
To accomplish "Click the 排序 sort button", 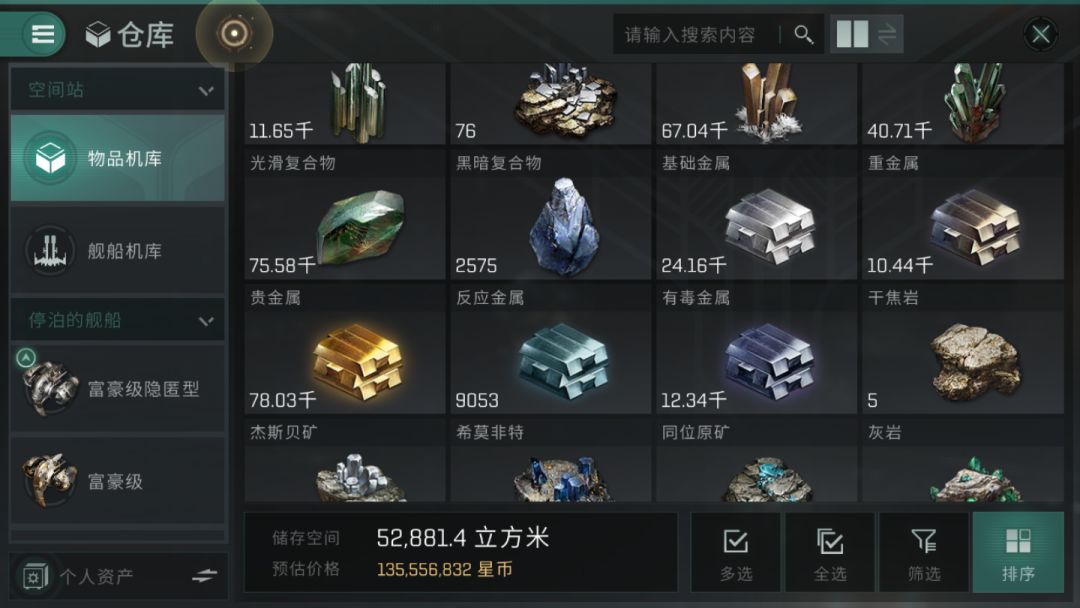I will (x=1018, y=552).
